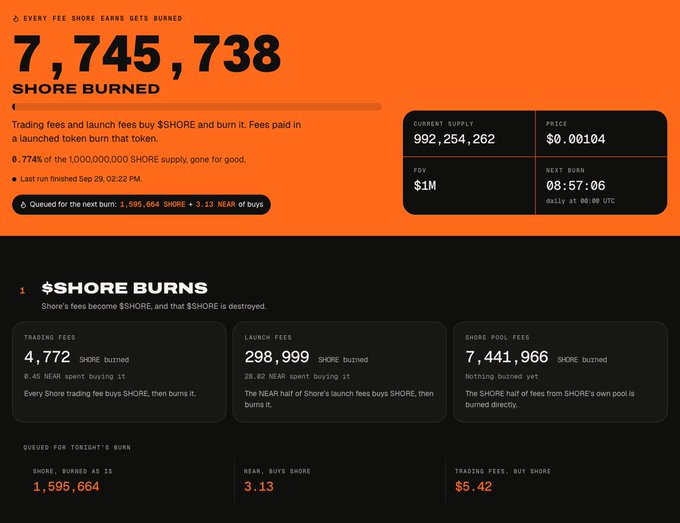Open the 'Queued for the next burn' pill
Image resolution: width=680 pixels, height=523 pixels.
pos(141,204)
